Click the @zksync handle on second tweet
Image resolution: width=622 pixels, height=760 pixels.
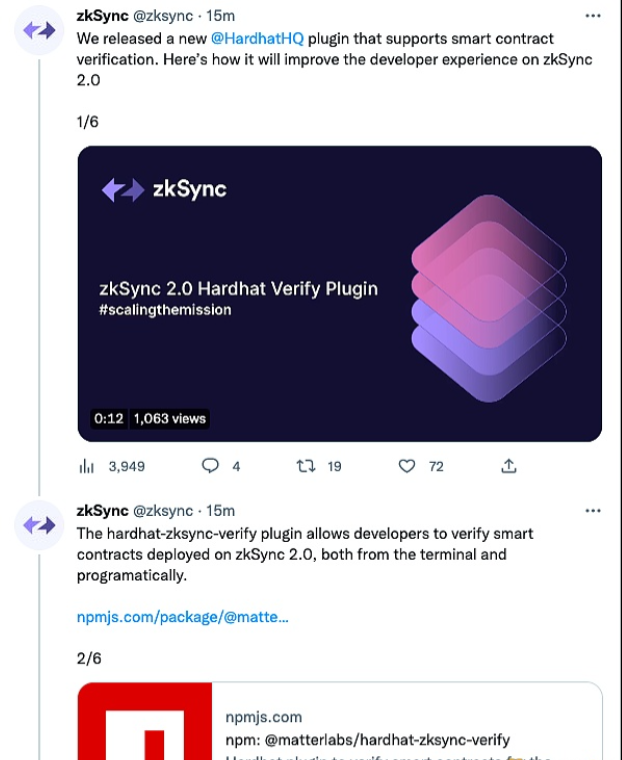163,510
